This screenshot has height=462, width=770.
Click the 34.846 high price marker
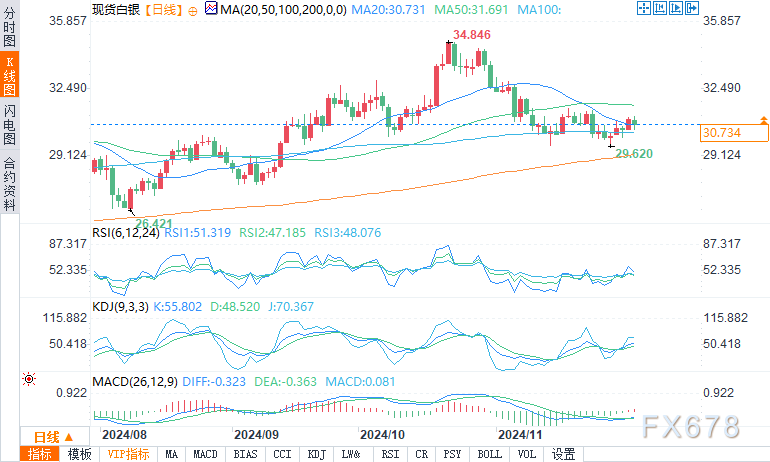(471, 35)
